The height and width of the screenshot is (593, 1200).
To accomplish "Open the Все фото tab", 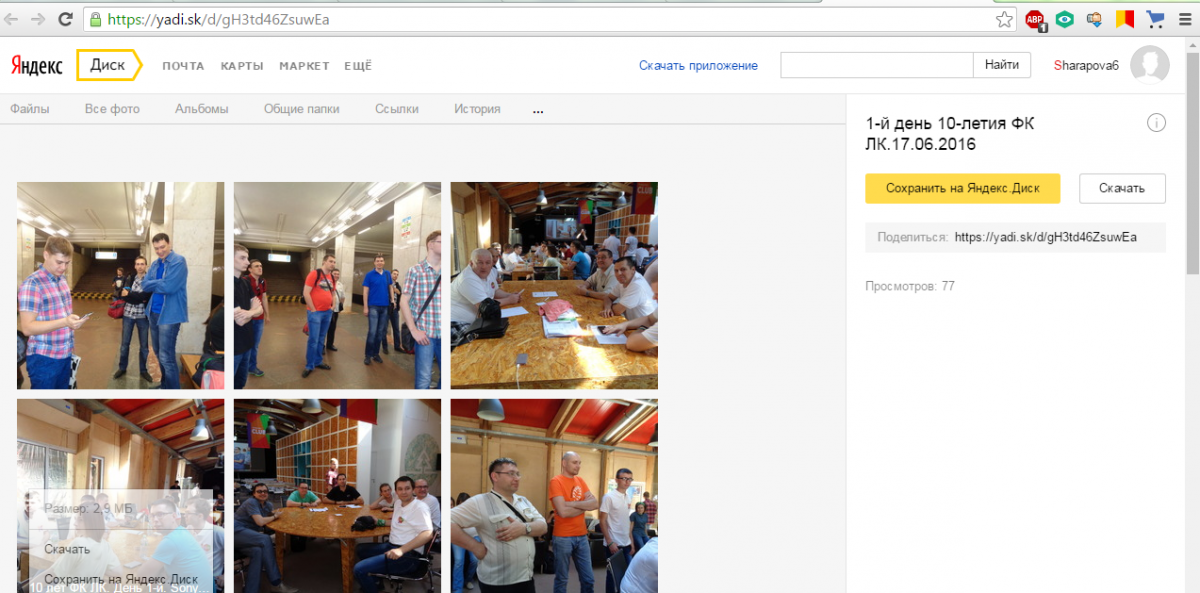I will tap(112, 109).
